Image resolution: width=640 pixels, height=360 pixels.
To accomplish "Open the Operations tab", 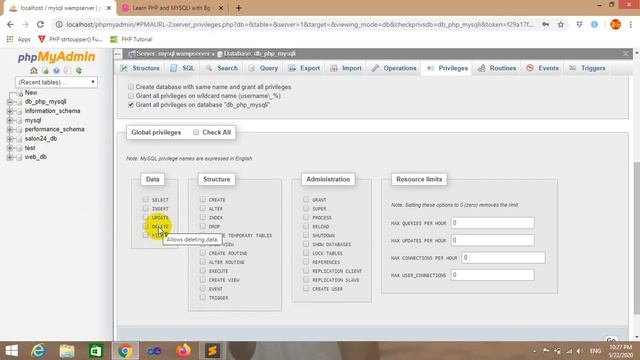I will [x=394, y=68].
